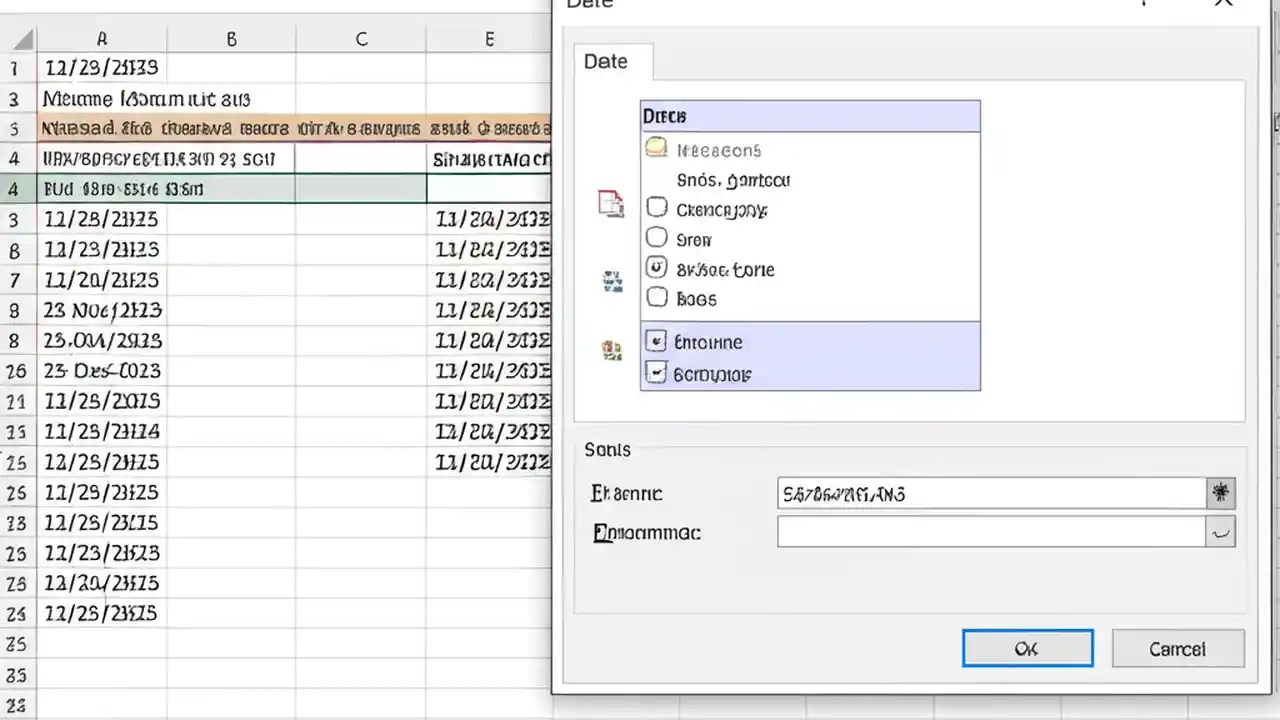This screenshot has height=720, width=1280.
Task: Cancel the Date dialog
Action: click(1177, 649)
